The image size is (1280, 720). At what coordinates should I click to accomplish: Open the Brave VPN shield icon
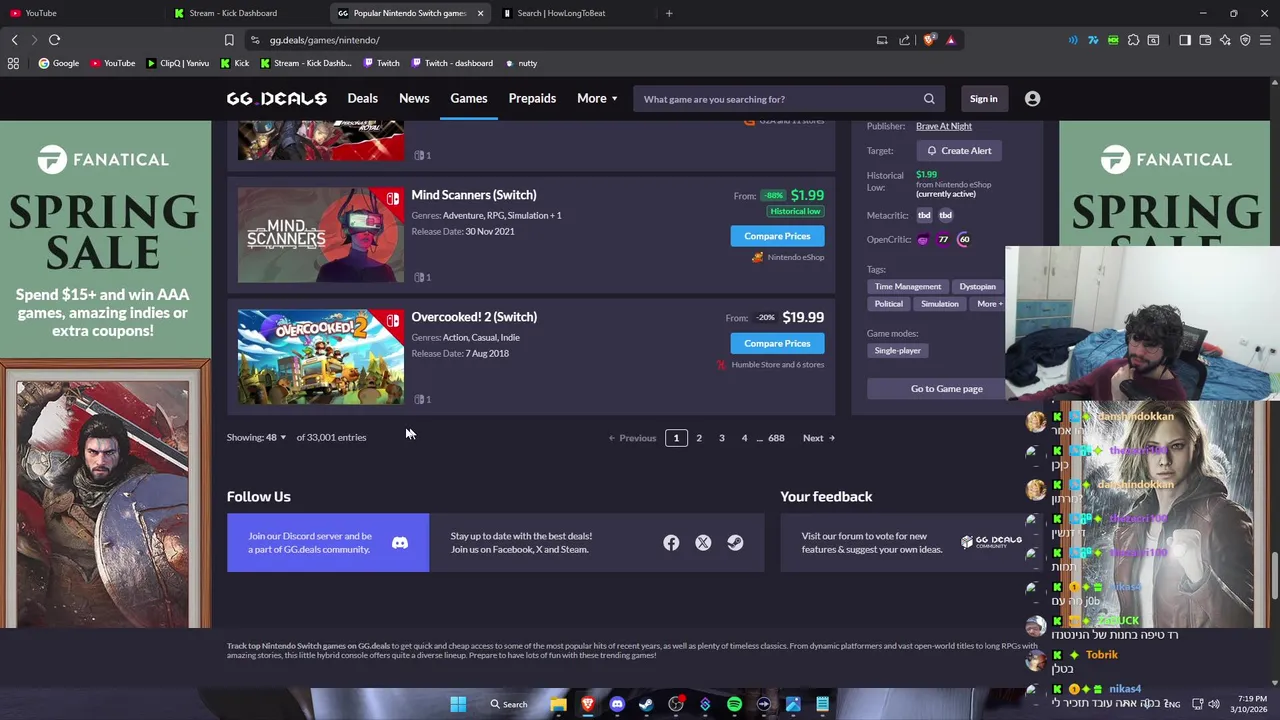coord(1245,40)
